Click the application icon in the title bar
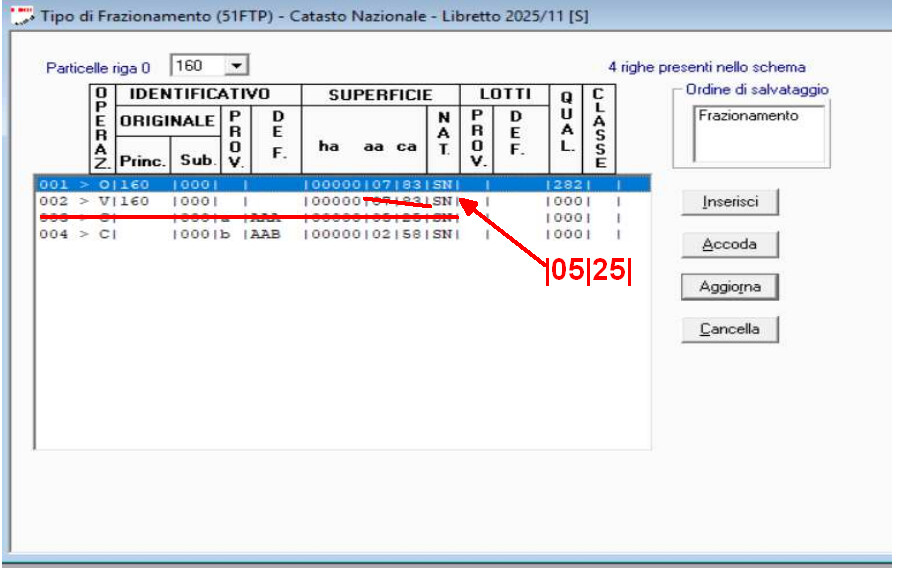The height and width of the screenshot is (568, 897). pyautogui.click(x=20, y=18)
